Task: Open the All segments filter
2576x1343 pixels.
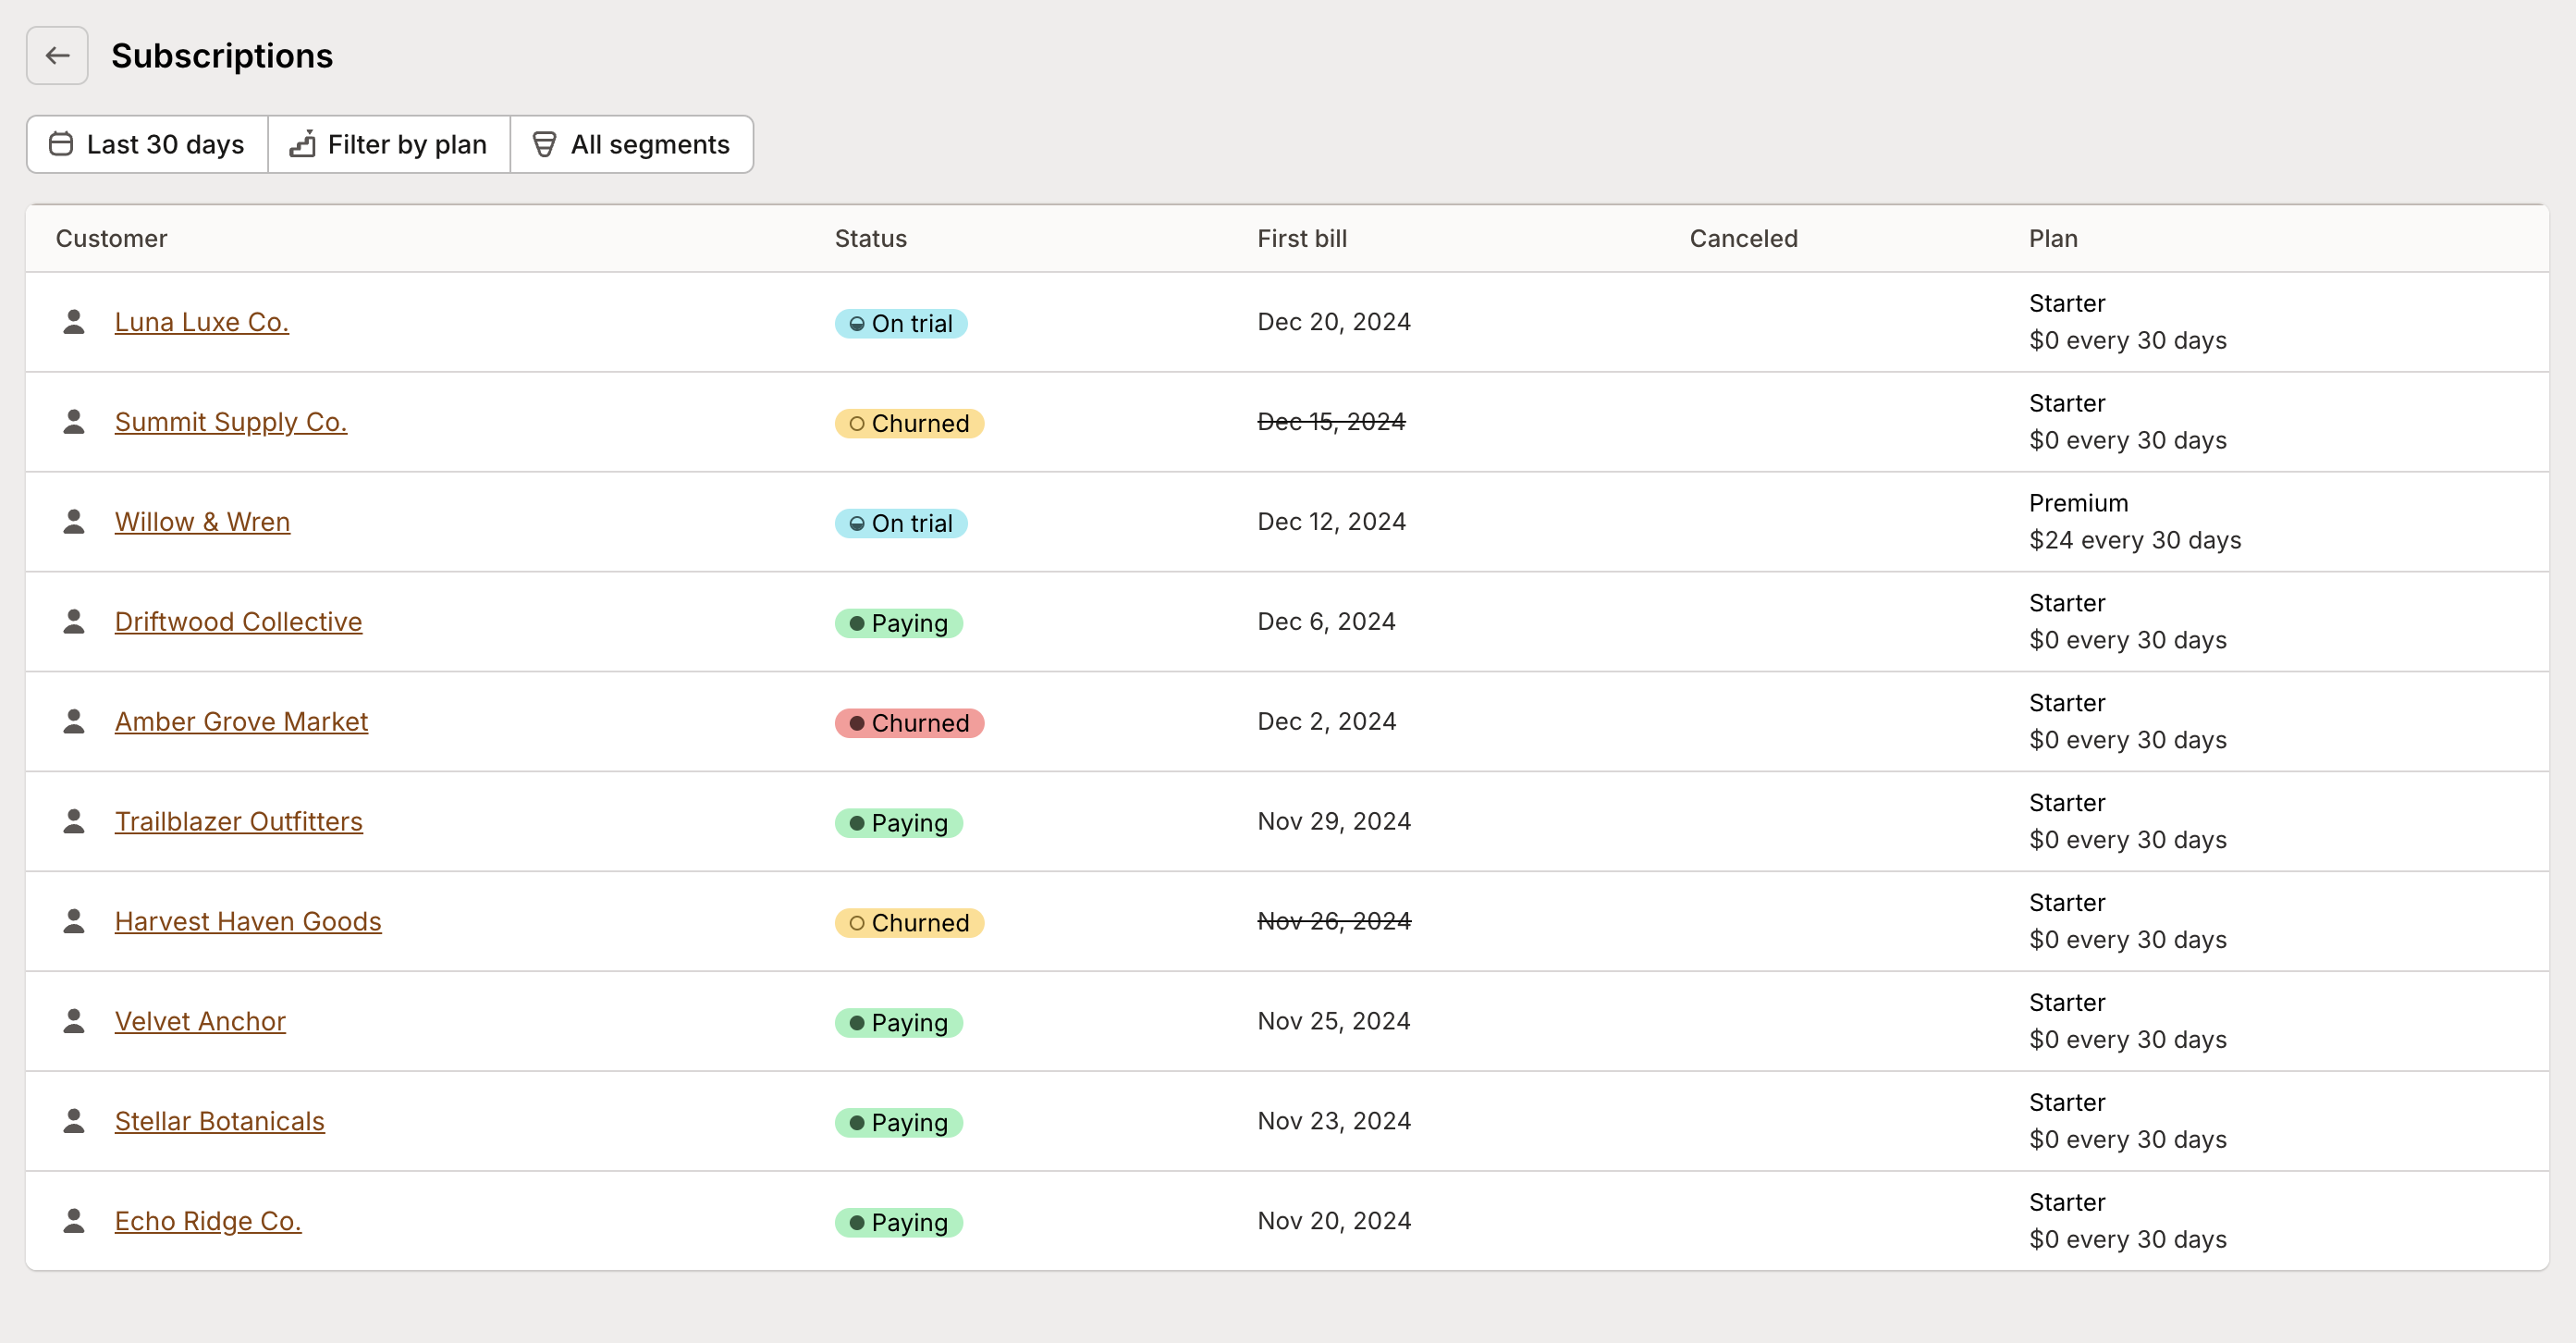Action: [x=632, y=145]
